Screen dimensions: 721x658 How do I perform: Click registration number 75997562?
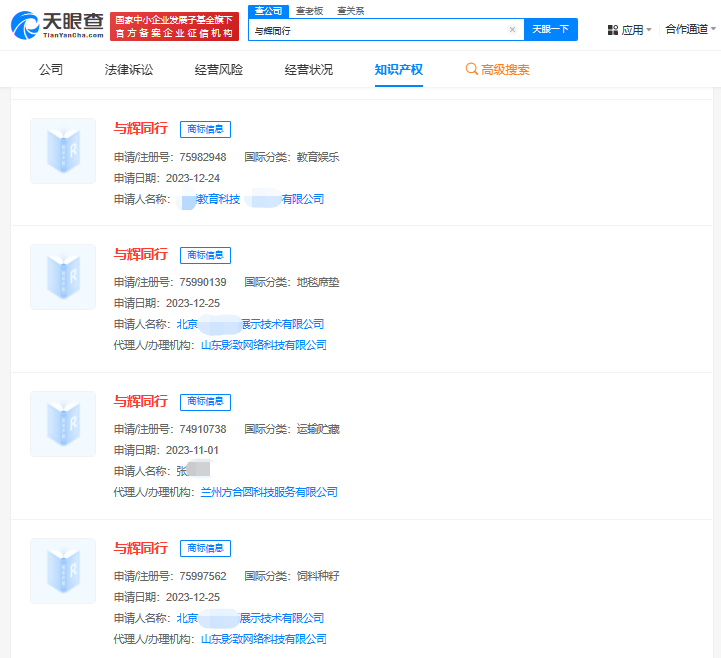[203, 576]
